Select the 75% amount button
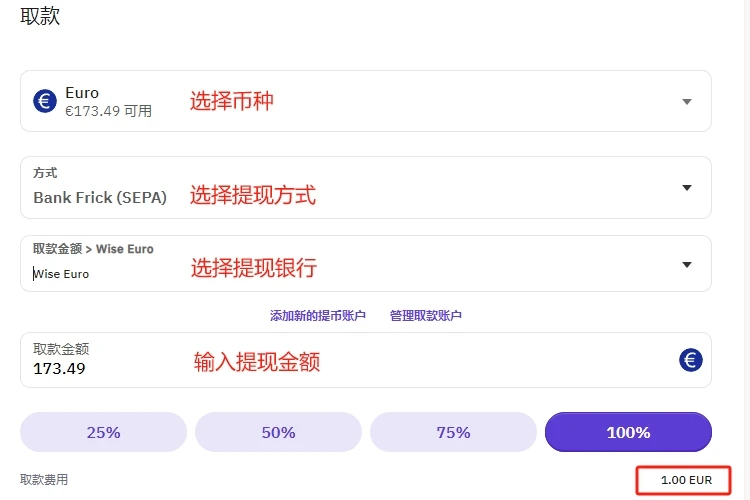This screenshot has height=500, width=750. point(453,432)
